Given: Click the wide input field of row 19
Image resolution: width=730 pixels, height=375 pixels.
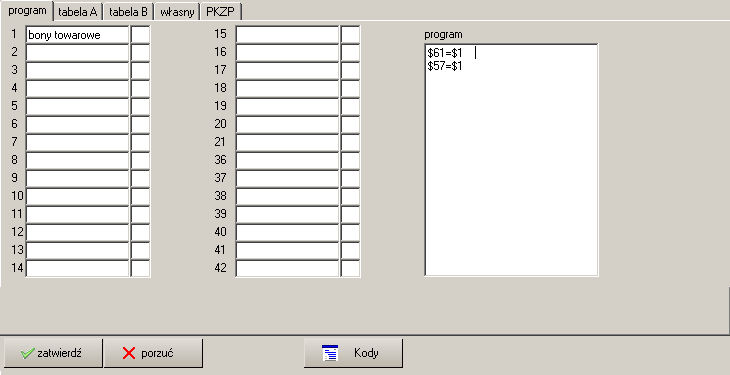Looking at the screenshot, I should coord(287,107).
